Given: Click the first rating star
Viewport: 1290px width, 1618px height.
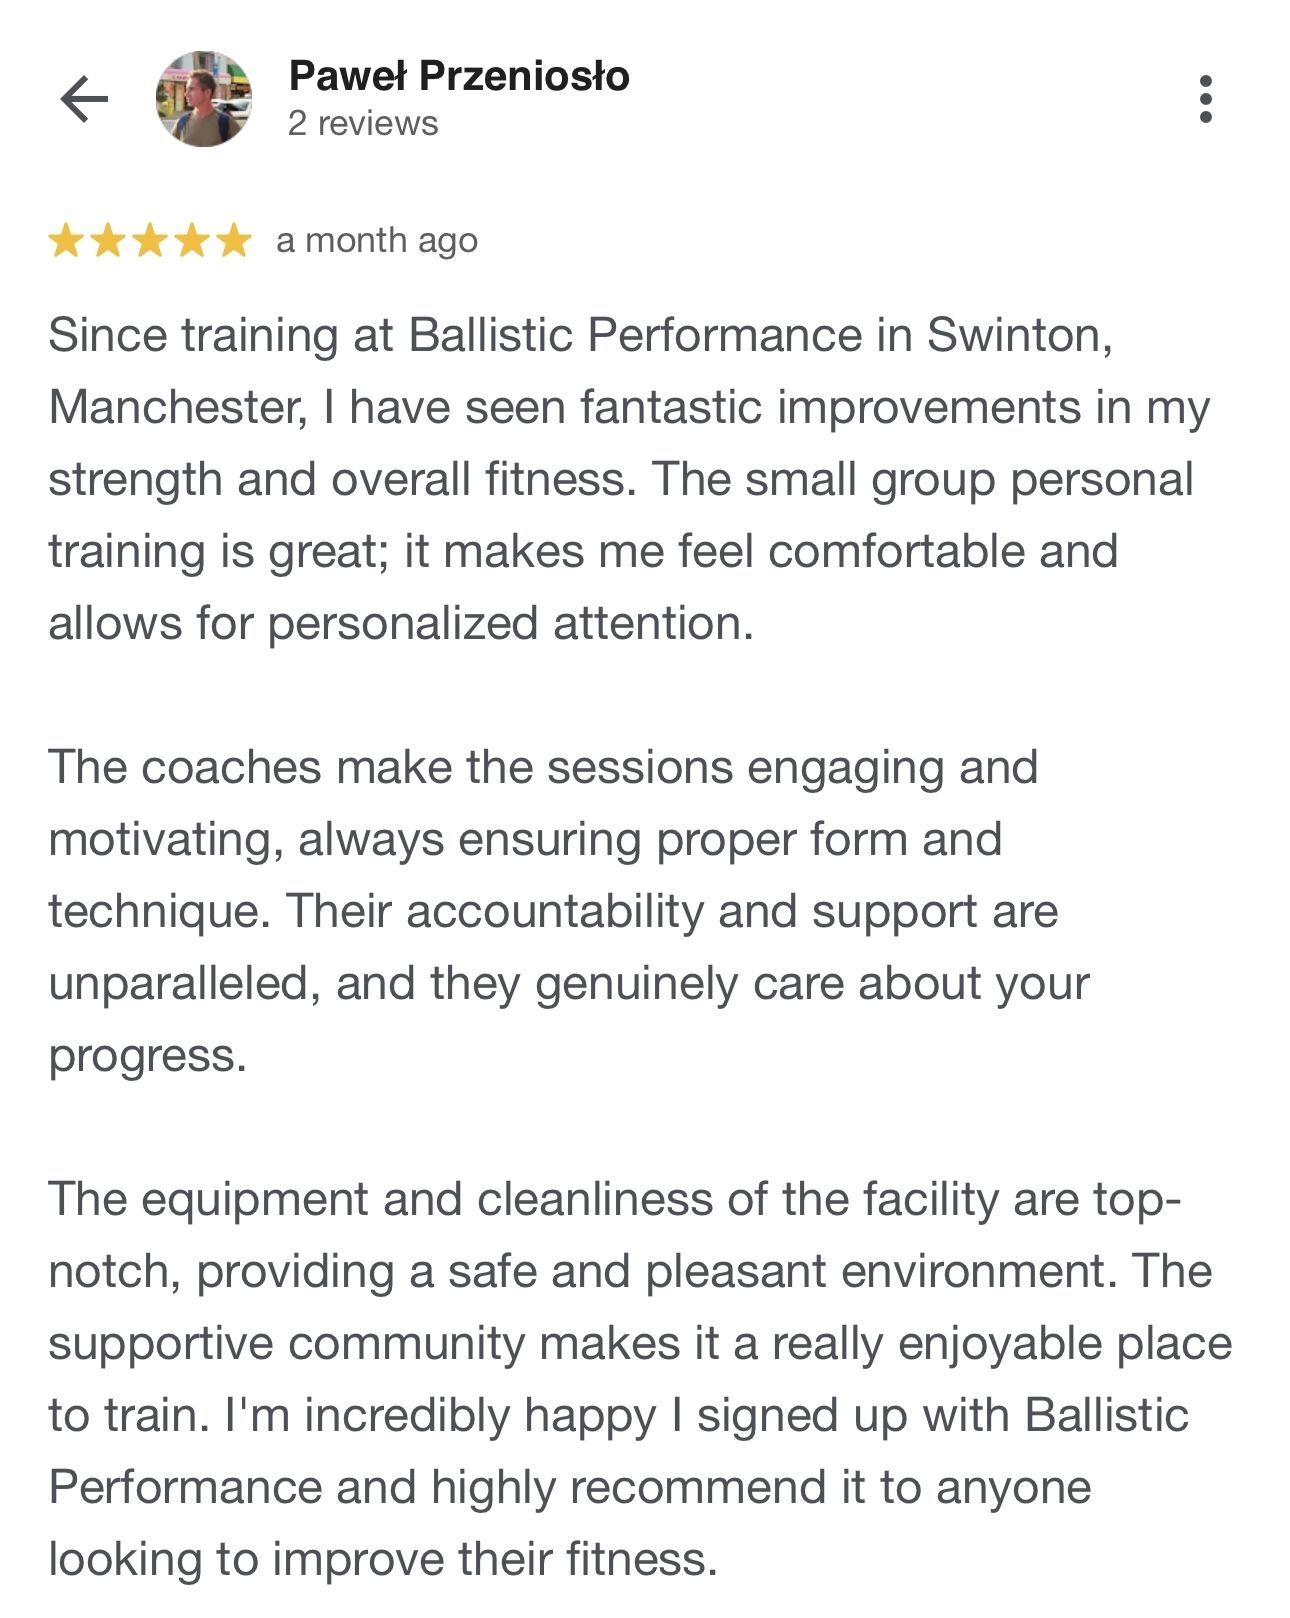Looking at the screenshot, I should point(66,241).
